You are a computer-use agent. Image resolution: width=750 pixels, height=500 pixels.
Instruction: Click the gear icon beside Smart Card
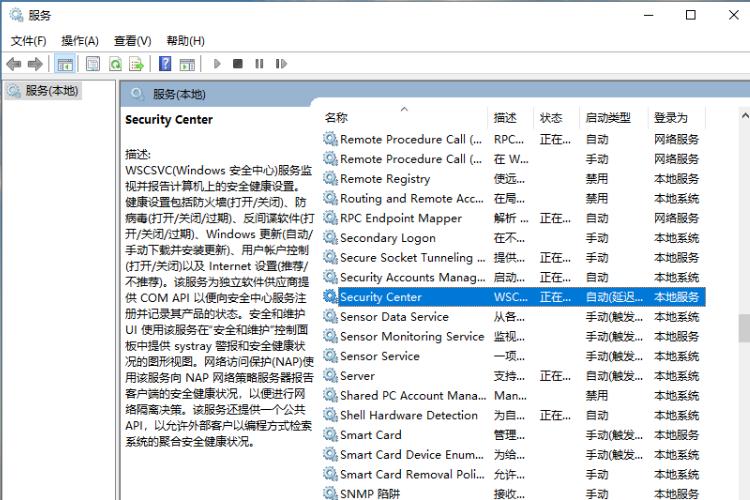[x=330, y=434]
